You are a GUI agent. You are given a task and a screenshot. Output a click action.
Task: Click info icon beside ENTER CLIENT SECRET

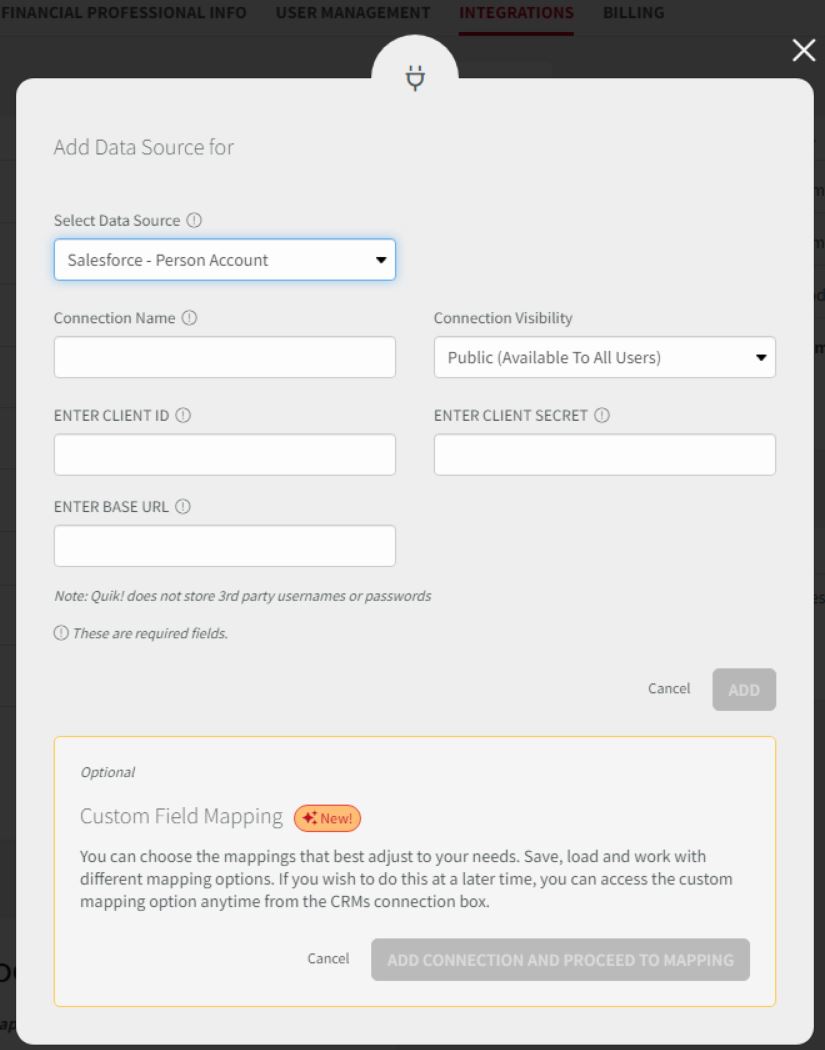click(602, 415)
